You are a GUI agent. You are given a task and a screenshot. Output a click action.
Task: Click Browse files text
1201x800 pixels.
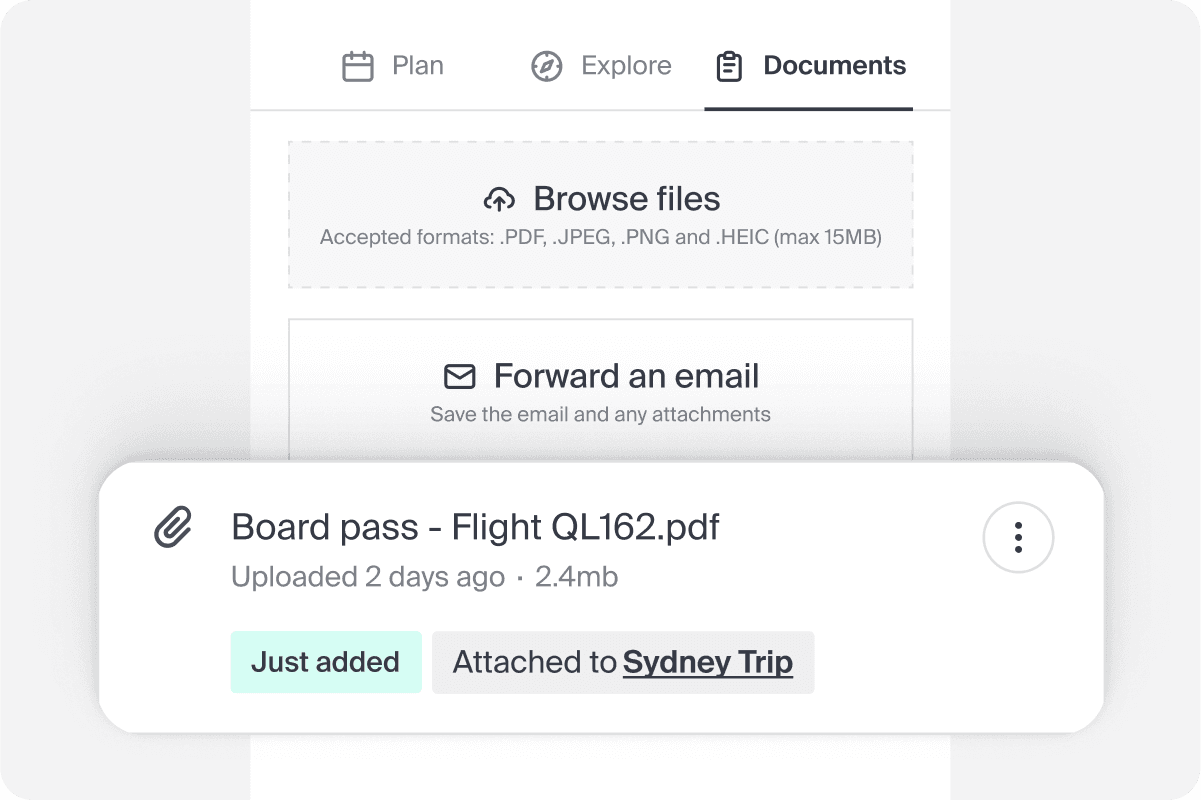[627, 199]
